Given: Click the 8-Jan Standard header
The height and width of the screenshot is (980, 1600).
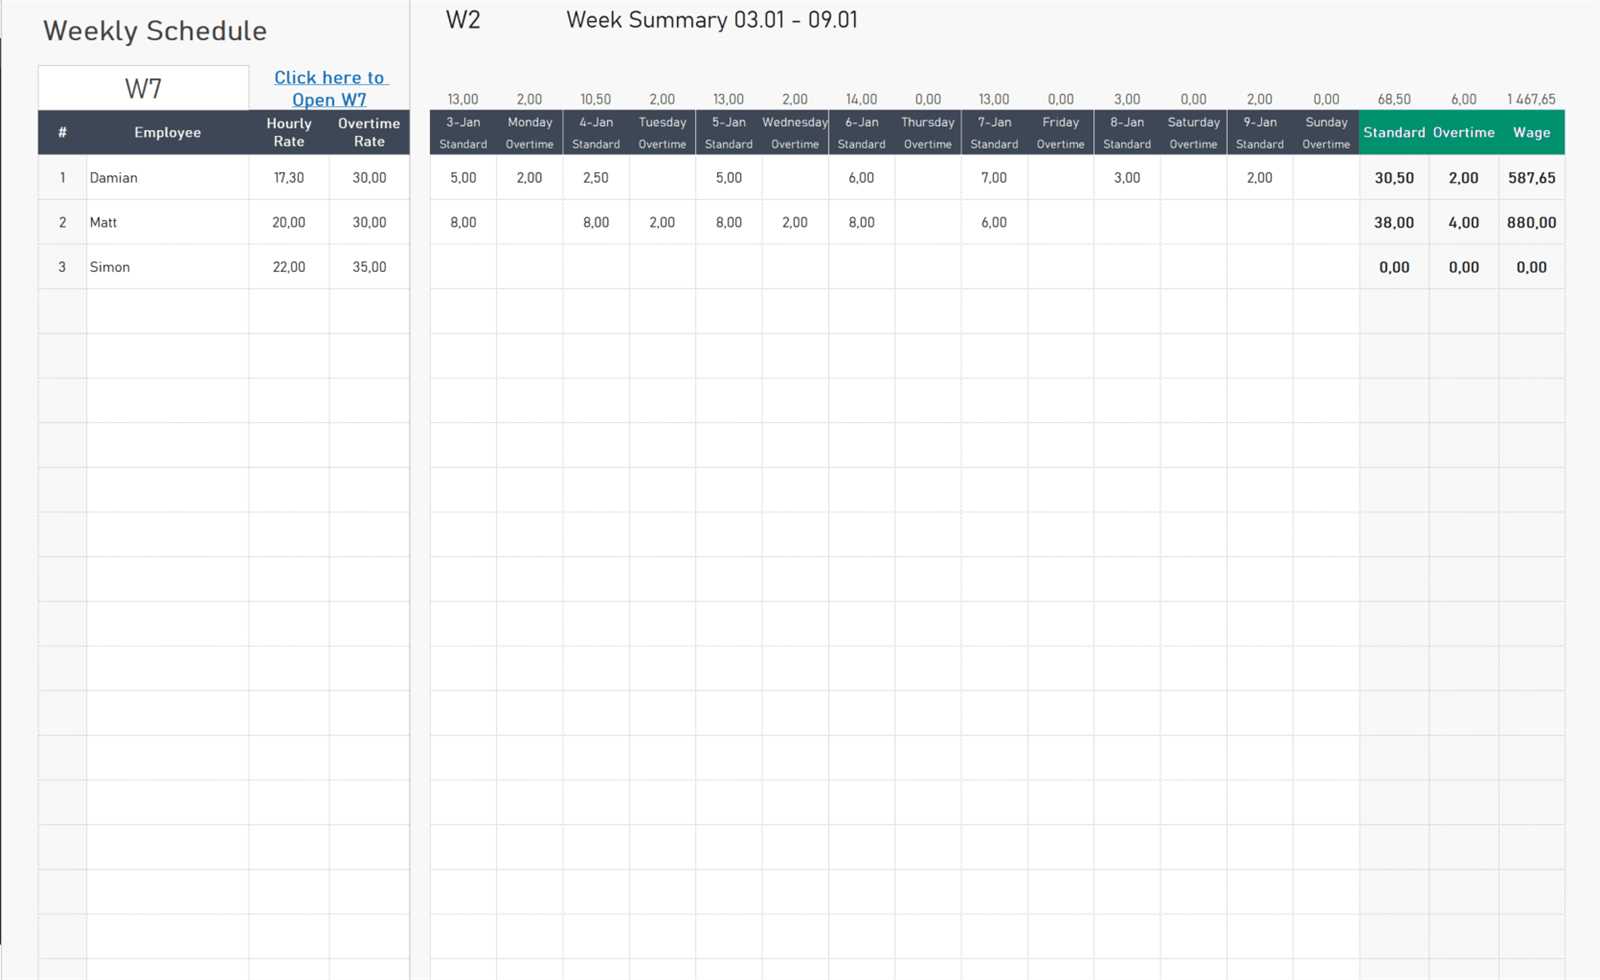Looking at the screenshot, I should pos(1127,132).
